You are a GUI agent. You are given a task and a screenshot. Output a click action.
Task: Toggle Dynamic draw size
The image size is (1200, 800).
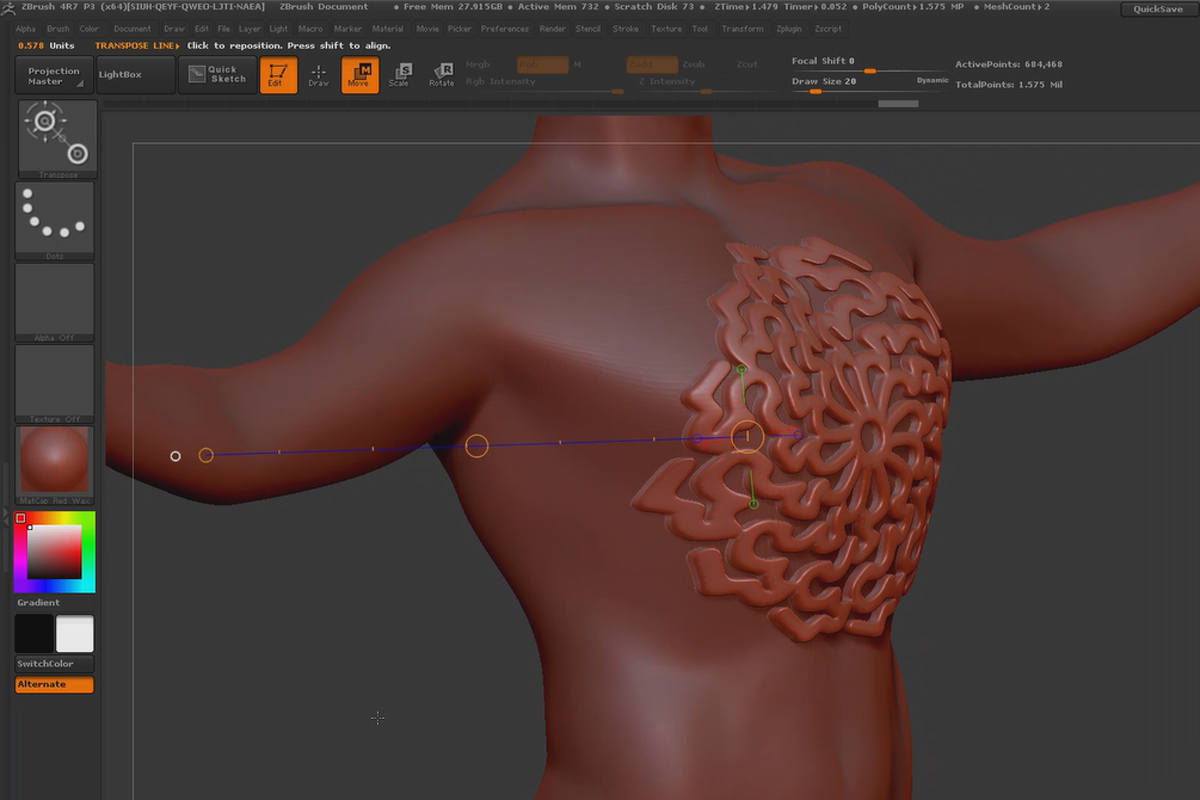932,80
